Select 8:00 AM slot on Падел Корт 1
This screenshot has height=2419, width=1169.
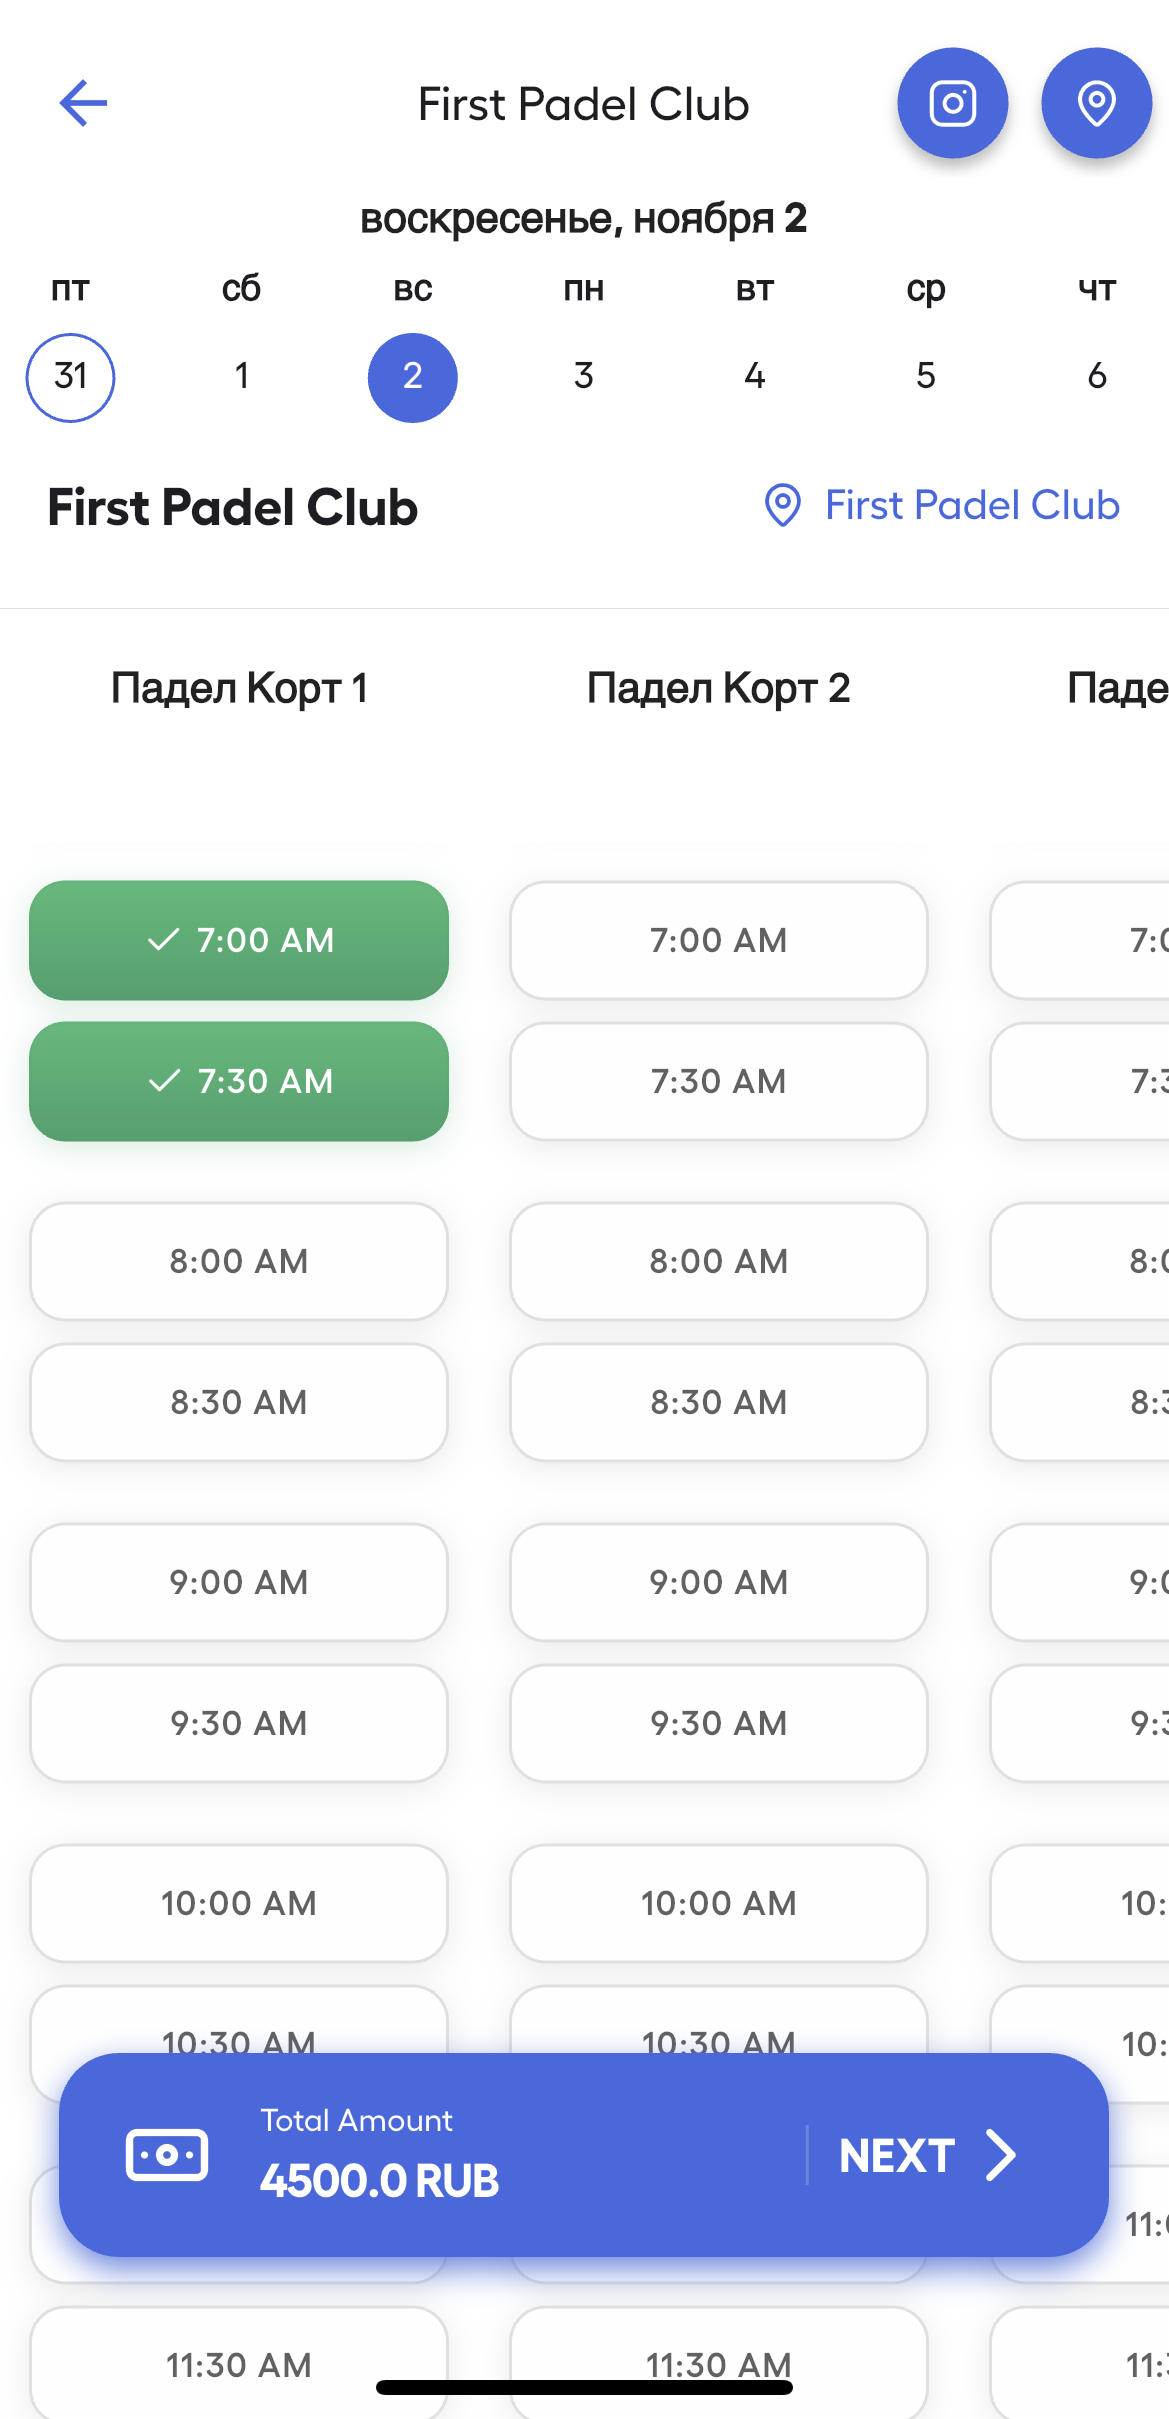239,1261
